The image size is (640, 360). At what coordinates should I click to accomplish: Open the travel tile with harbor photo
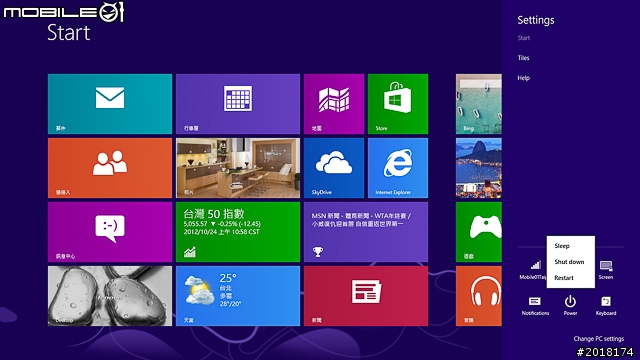point(479,168)
